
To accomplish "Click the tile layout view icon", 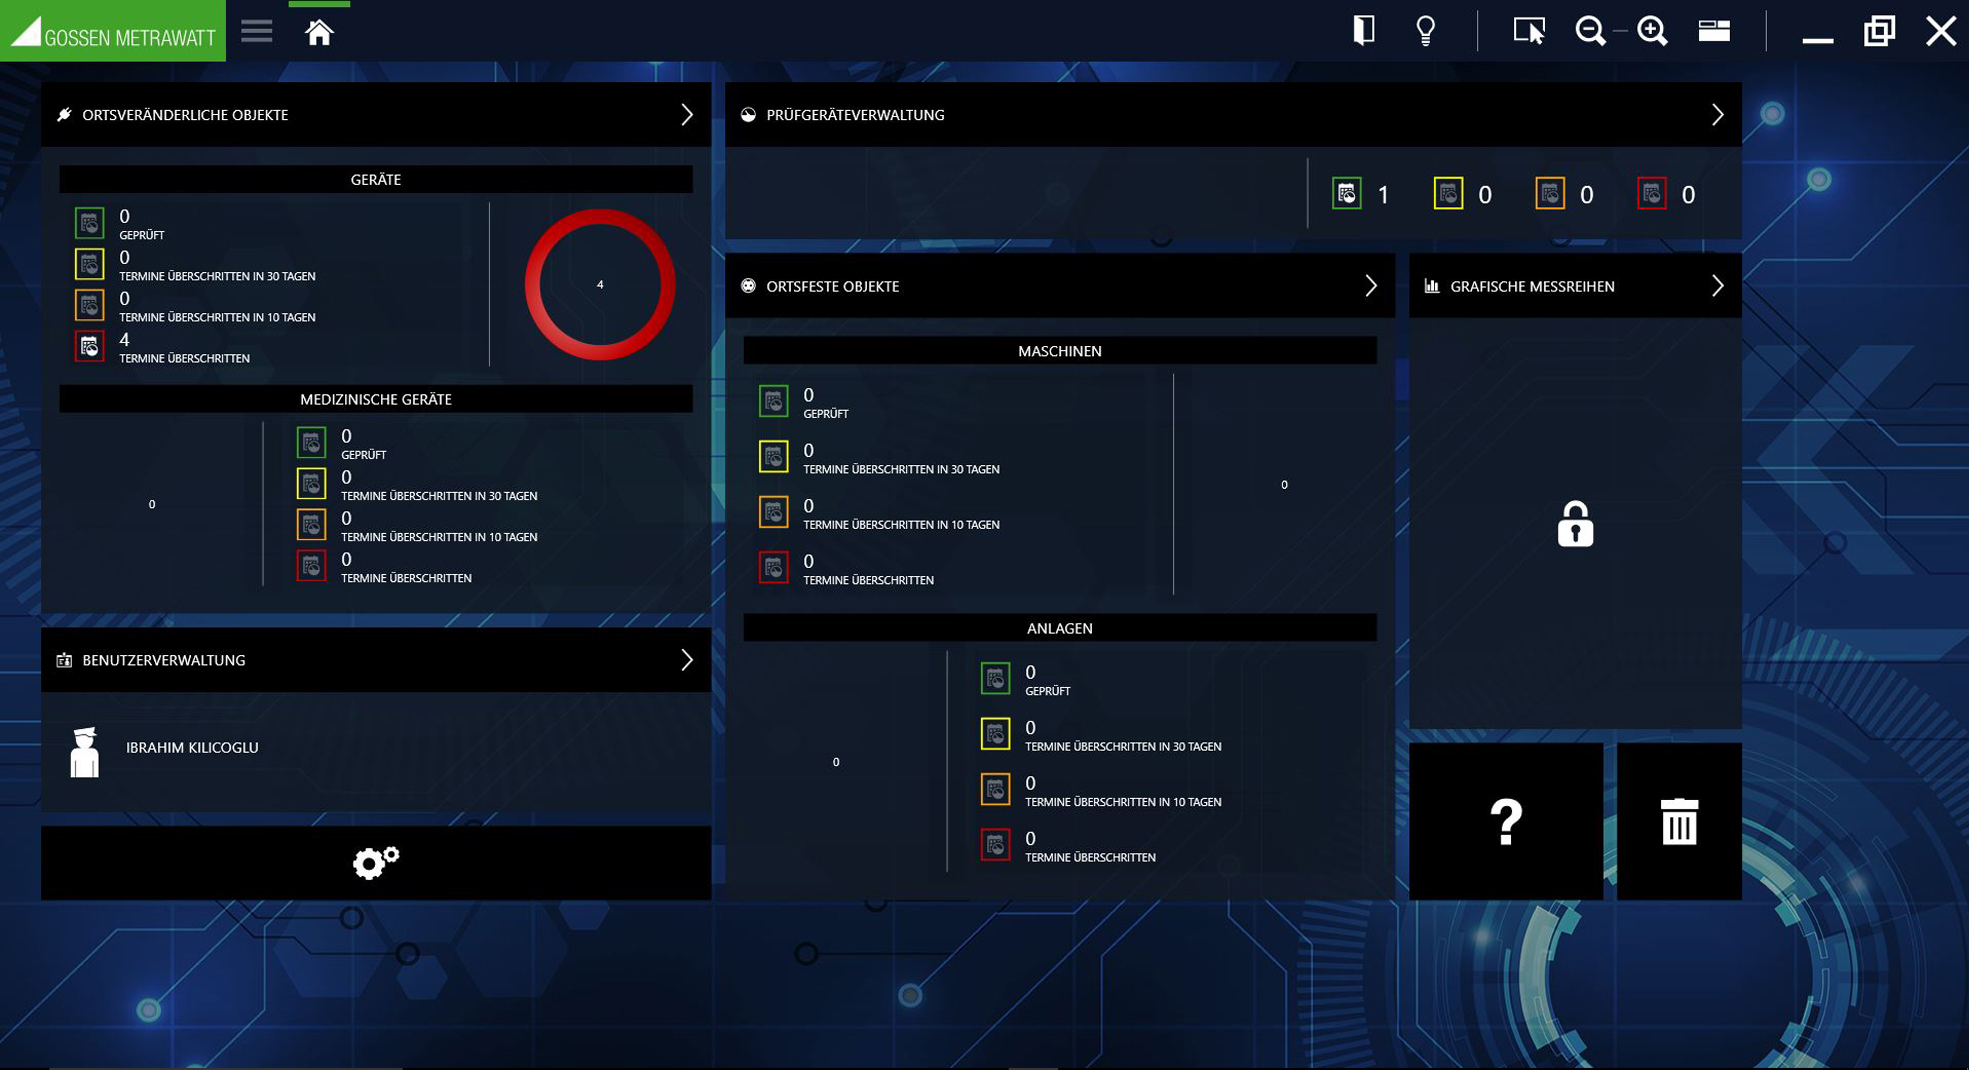I will pos(1714,31).
